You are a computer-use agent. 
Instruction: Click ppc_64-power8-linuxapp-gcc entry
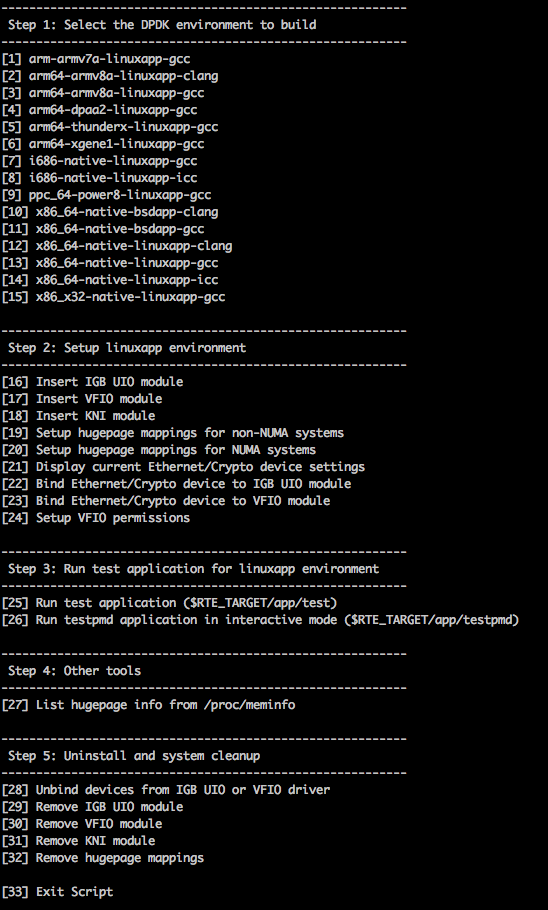(106, 194)
